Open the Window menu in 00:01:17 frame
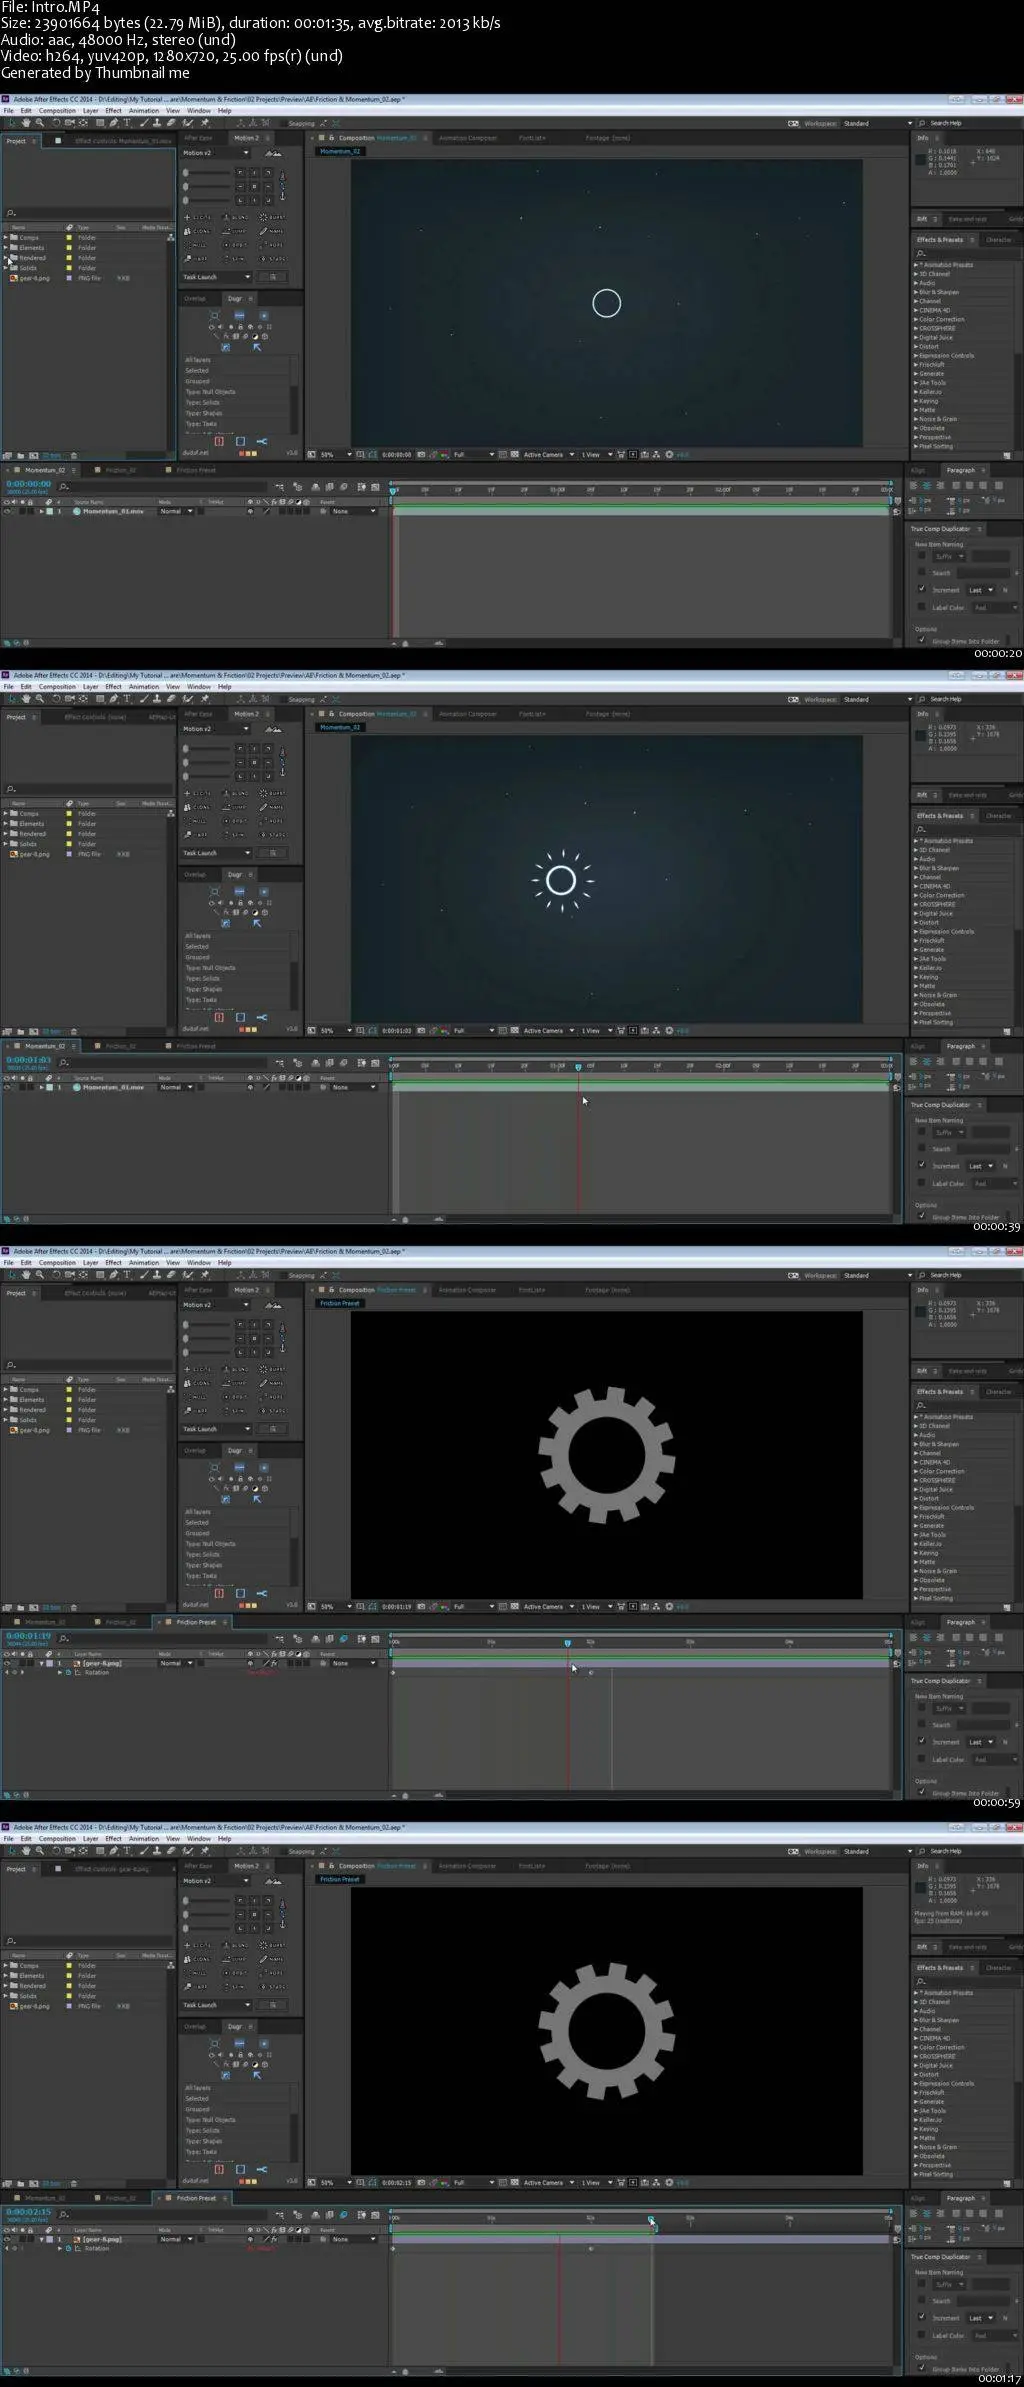 tap(199, 1839)
